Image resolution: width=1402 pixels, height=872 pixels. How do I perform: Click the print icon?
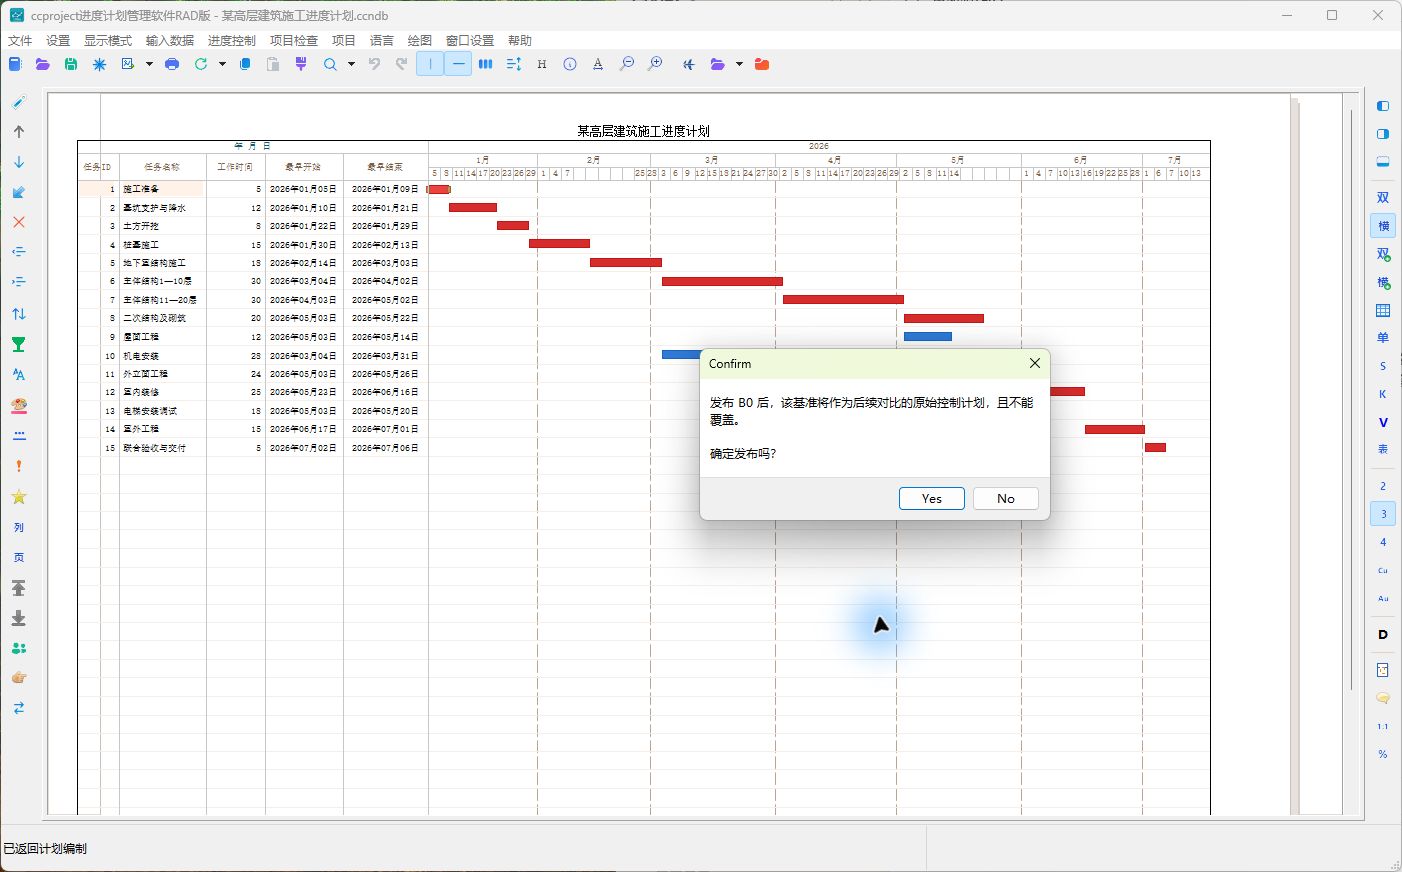coord(172,64)
